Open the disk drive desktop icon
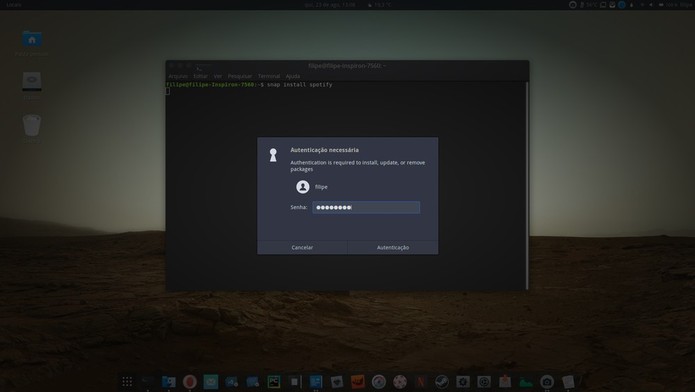Viewport: 695px width, 392px height. pyautogui.click(x=32, y=82)
